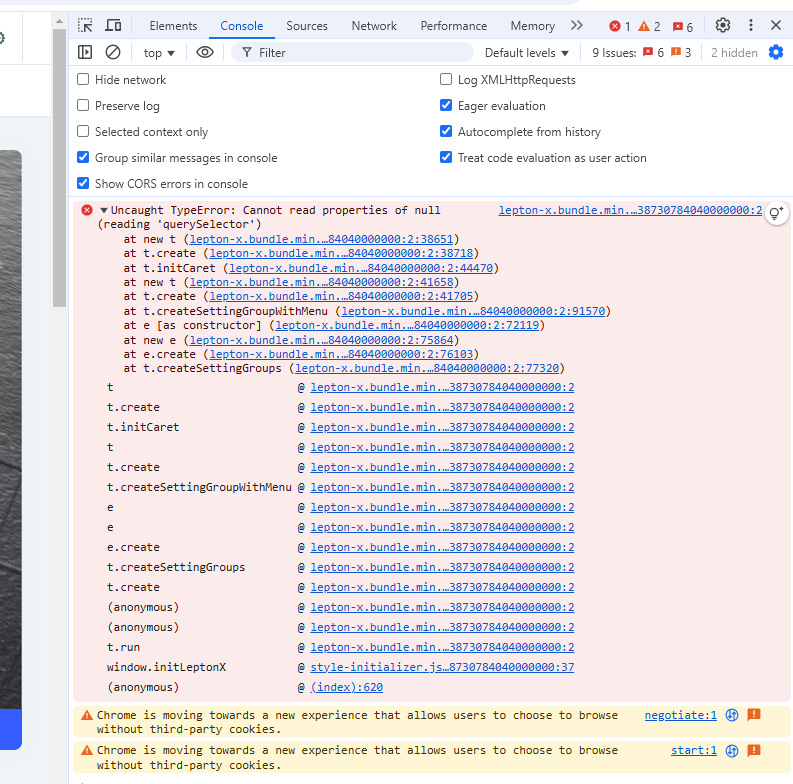The width and height of the screenshot is (793, 784).
Task: Open the style-initializer.js source link
Action: pyautogui.click(x=442, y=667)
